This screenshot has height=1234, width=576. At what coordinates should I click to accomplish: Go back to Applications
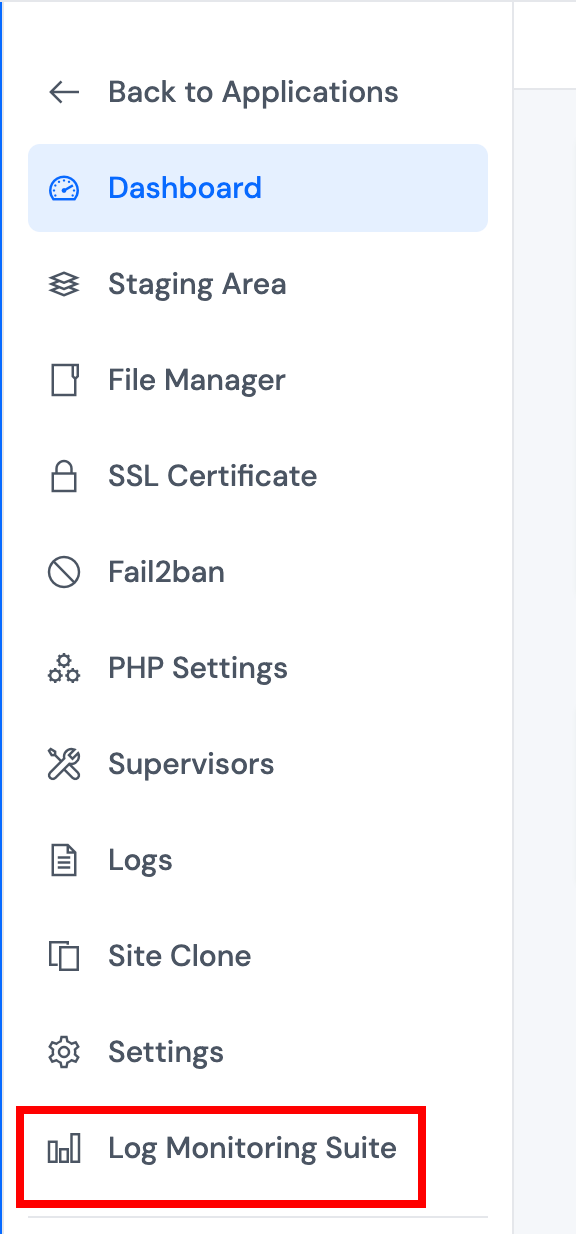[253, 92]
